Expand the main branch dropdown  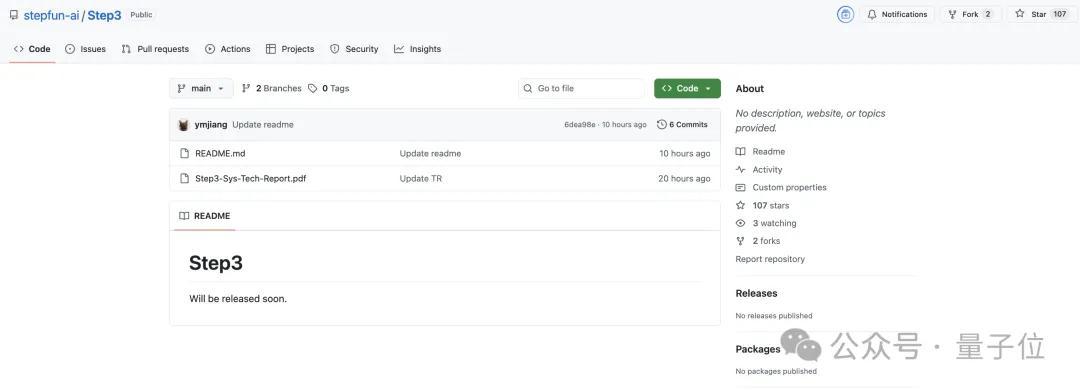tap(201, 88)
